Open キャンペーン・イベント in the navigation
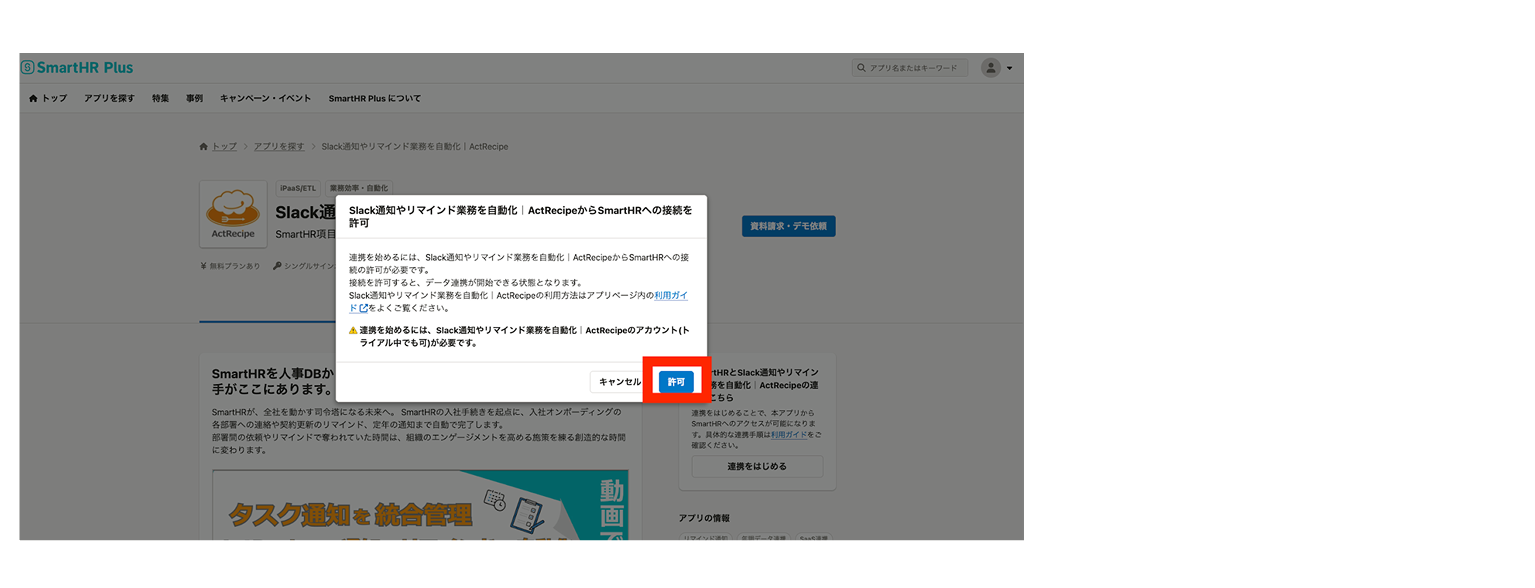Image resolution: width=1535 pixels, height=588 pixels. (x=265, y=99)
